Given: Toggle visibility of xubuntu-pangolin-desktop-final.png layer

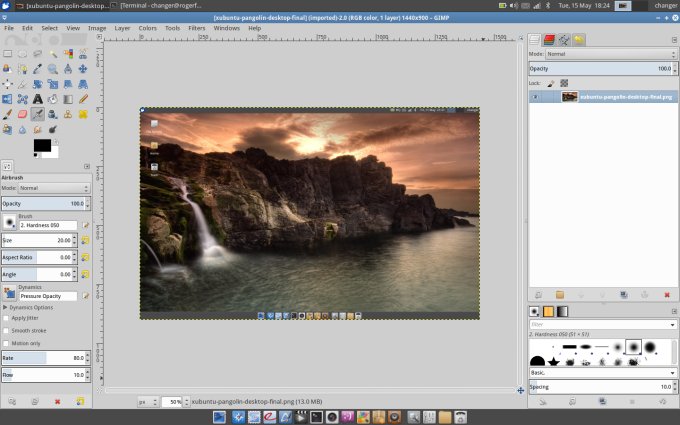Looking at the screenshot, I should pyautogui.click(x=535, y=97).
